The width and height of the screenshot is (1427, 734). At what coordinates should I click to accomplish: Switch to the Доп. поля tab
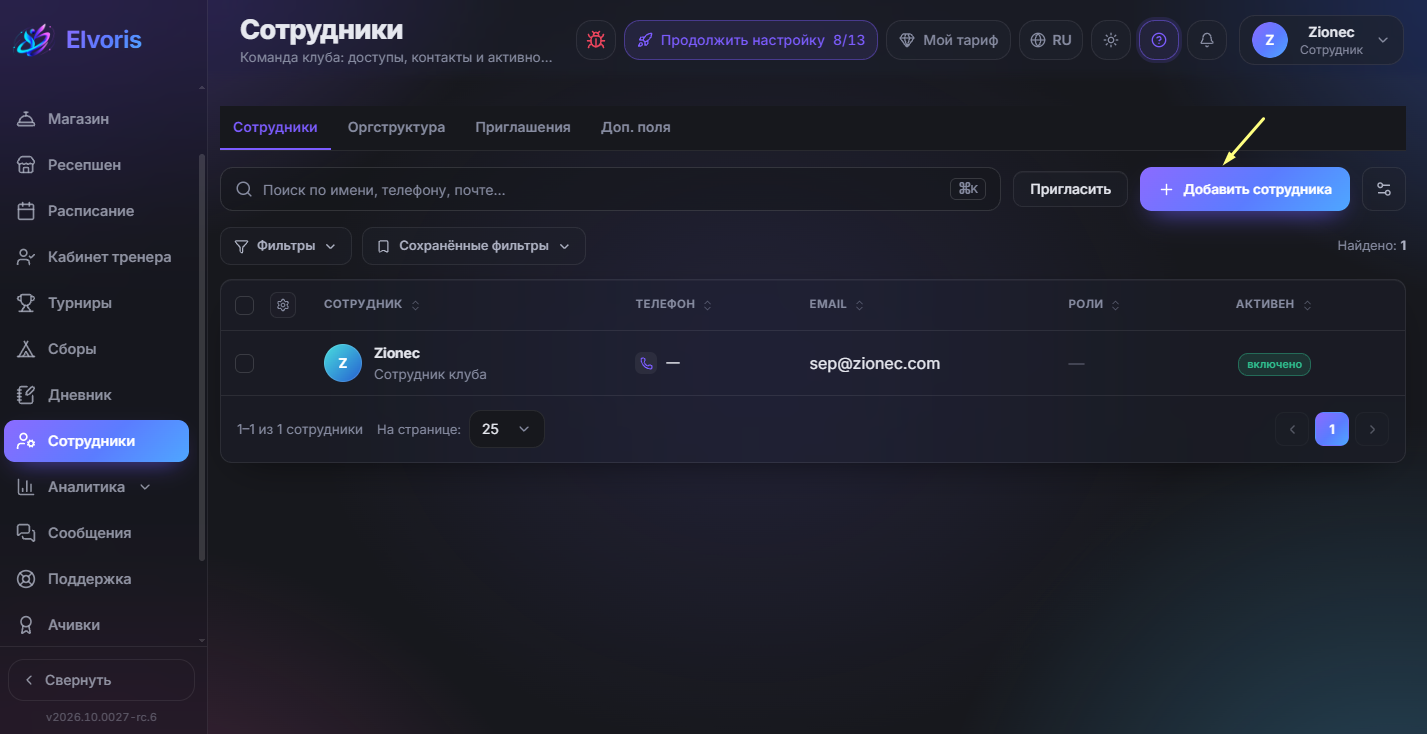pyautogui.click(x=636, y=128)
